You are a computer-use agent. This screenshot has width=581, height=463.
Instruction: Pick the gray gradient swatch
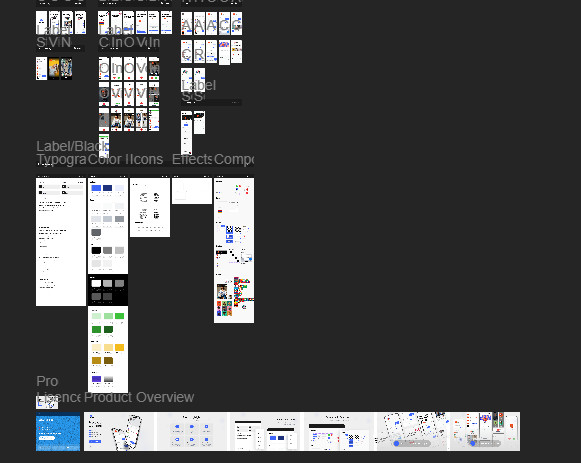click(x=108, y=379)
